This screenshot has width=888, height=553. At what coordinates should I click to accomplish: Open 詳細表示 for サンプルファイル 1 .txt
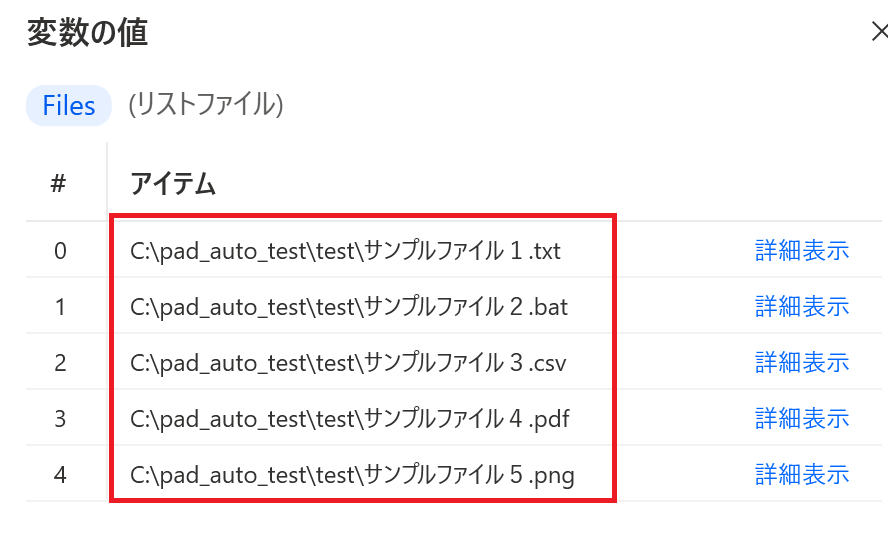801,250
